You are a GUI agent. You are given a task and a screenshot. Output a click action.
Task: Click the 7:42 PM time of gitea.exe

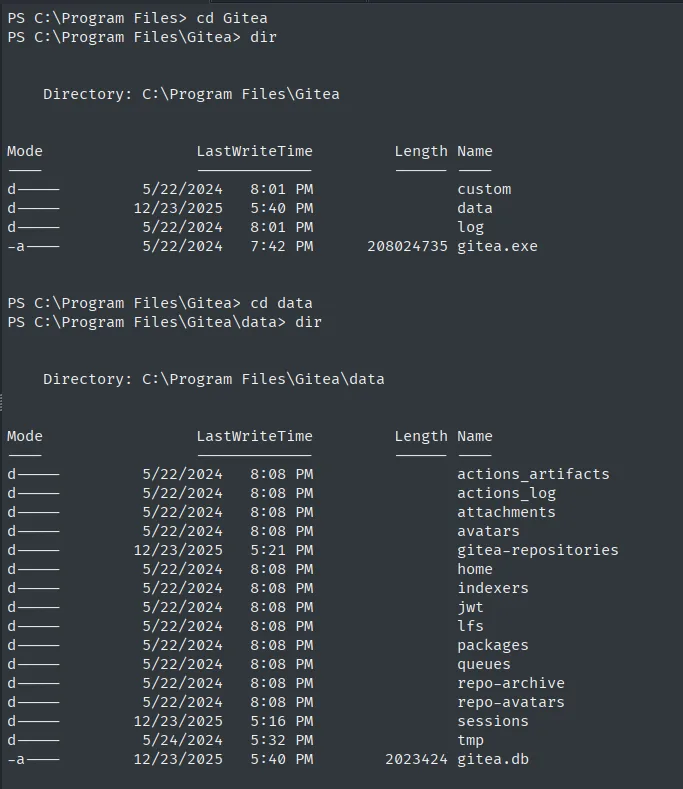[x=282, y=247]
